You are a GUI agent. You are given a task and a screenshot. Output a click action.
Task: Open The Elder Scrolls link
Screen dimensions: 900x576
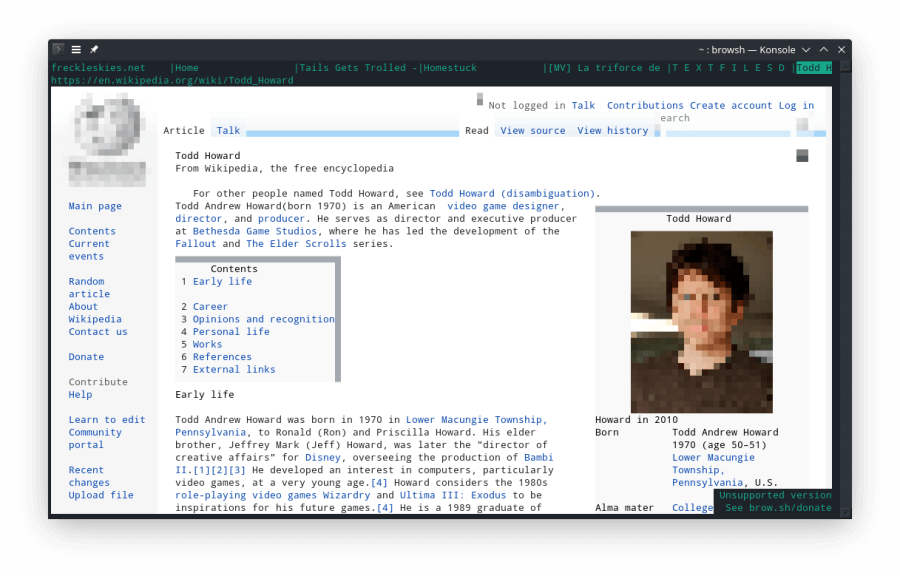coord(296,244)
